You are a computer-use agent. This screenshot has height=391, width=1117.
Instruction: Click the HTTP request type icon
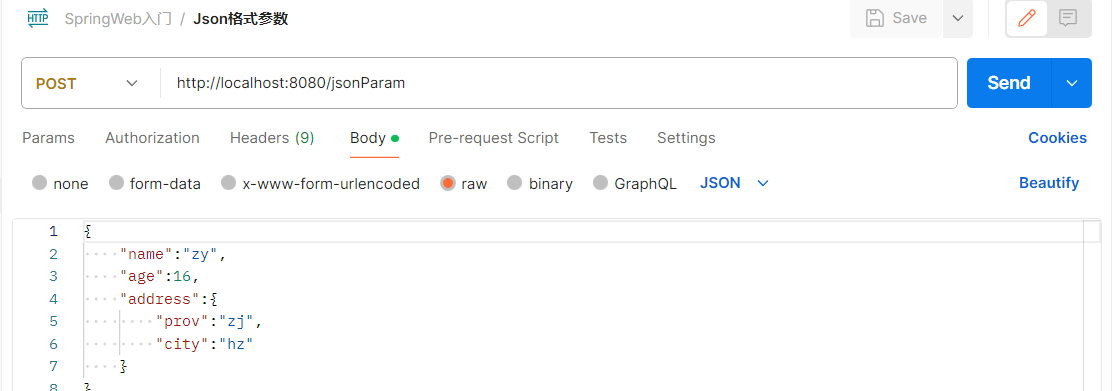click(x=38, y=19)
